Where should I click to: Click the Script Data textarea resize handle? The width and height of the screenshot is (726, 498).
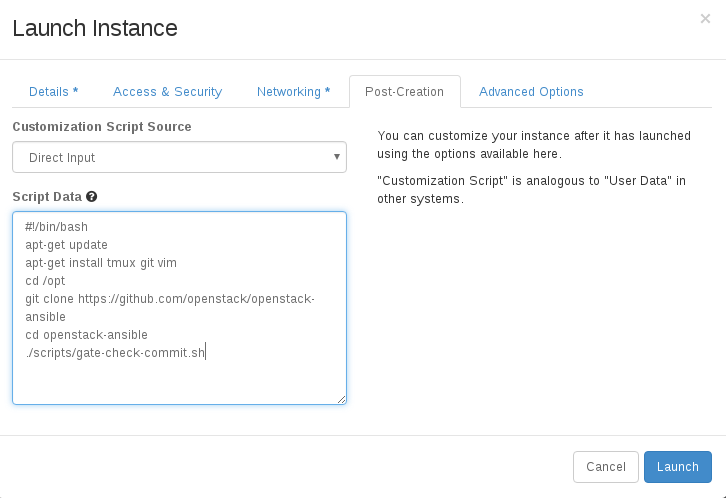341,399
